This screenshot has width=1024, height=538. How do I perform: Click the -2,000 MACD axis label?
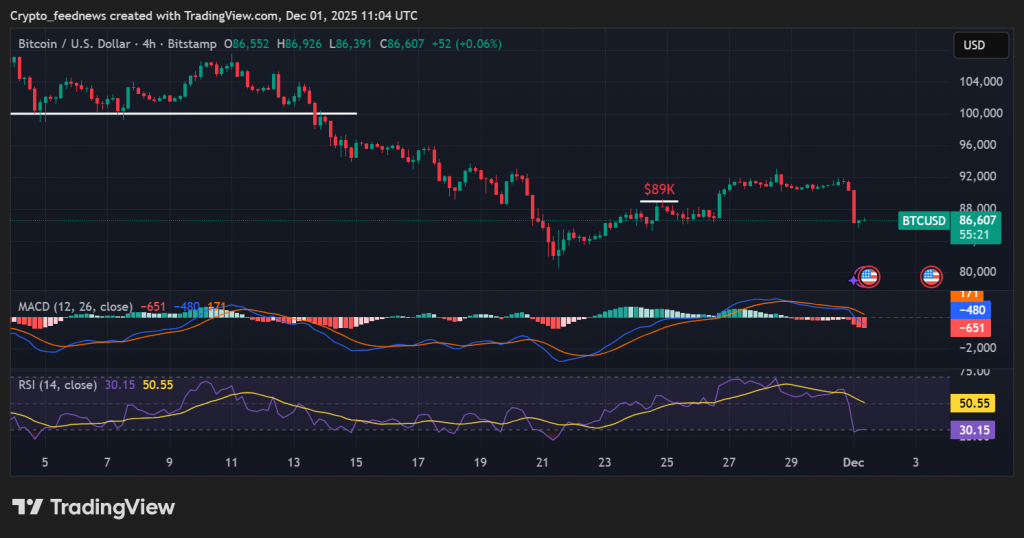pos(978,348)
